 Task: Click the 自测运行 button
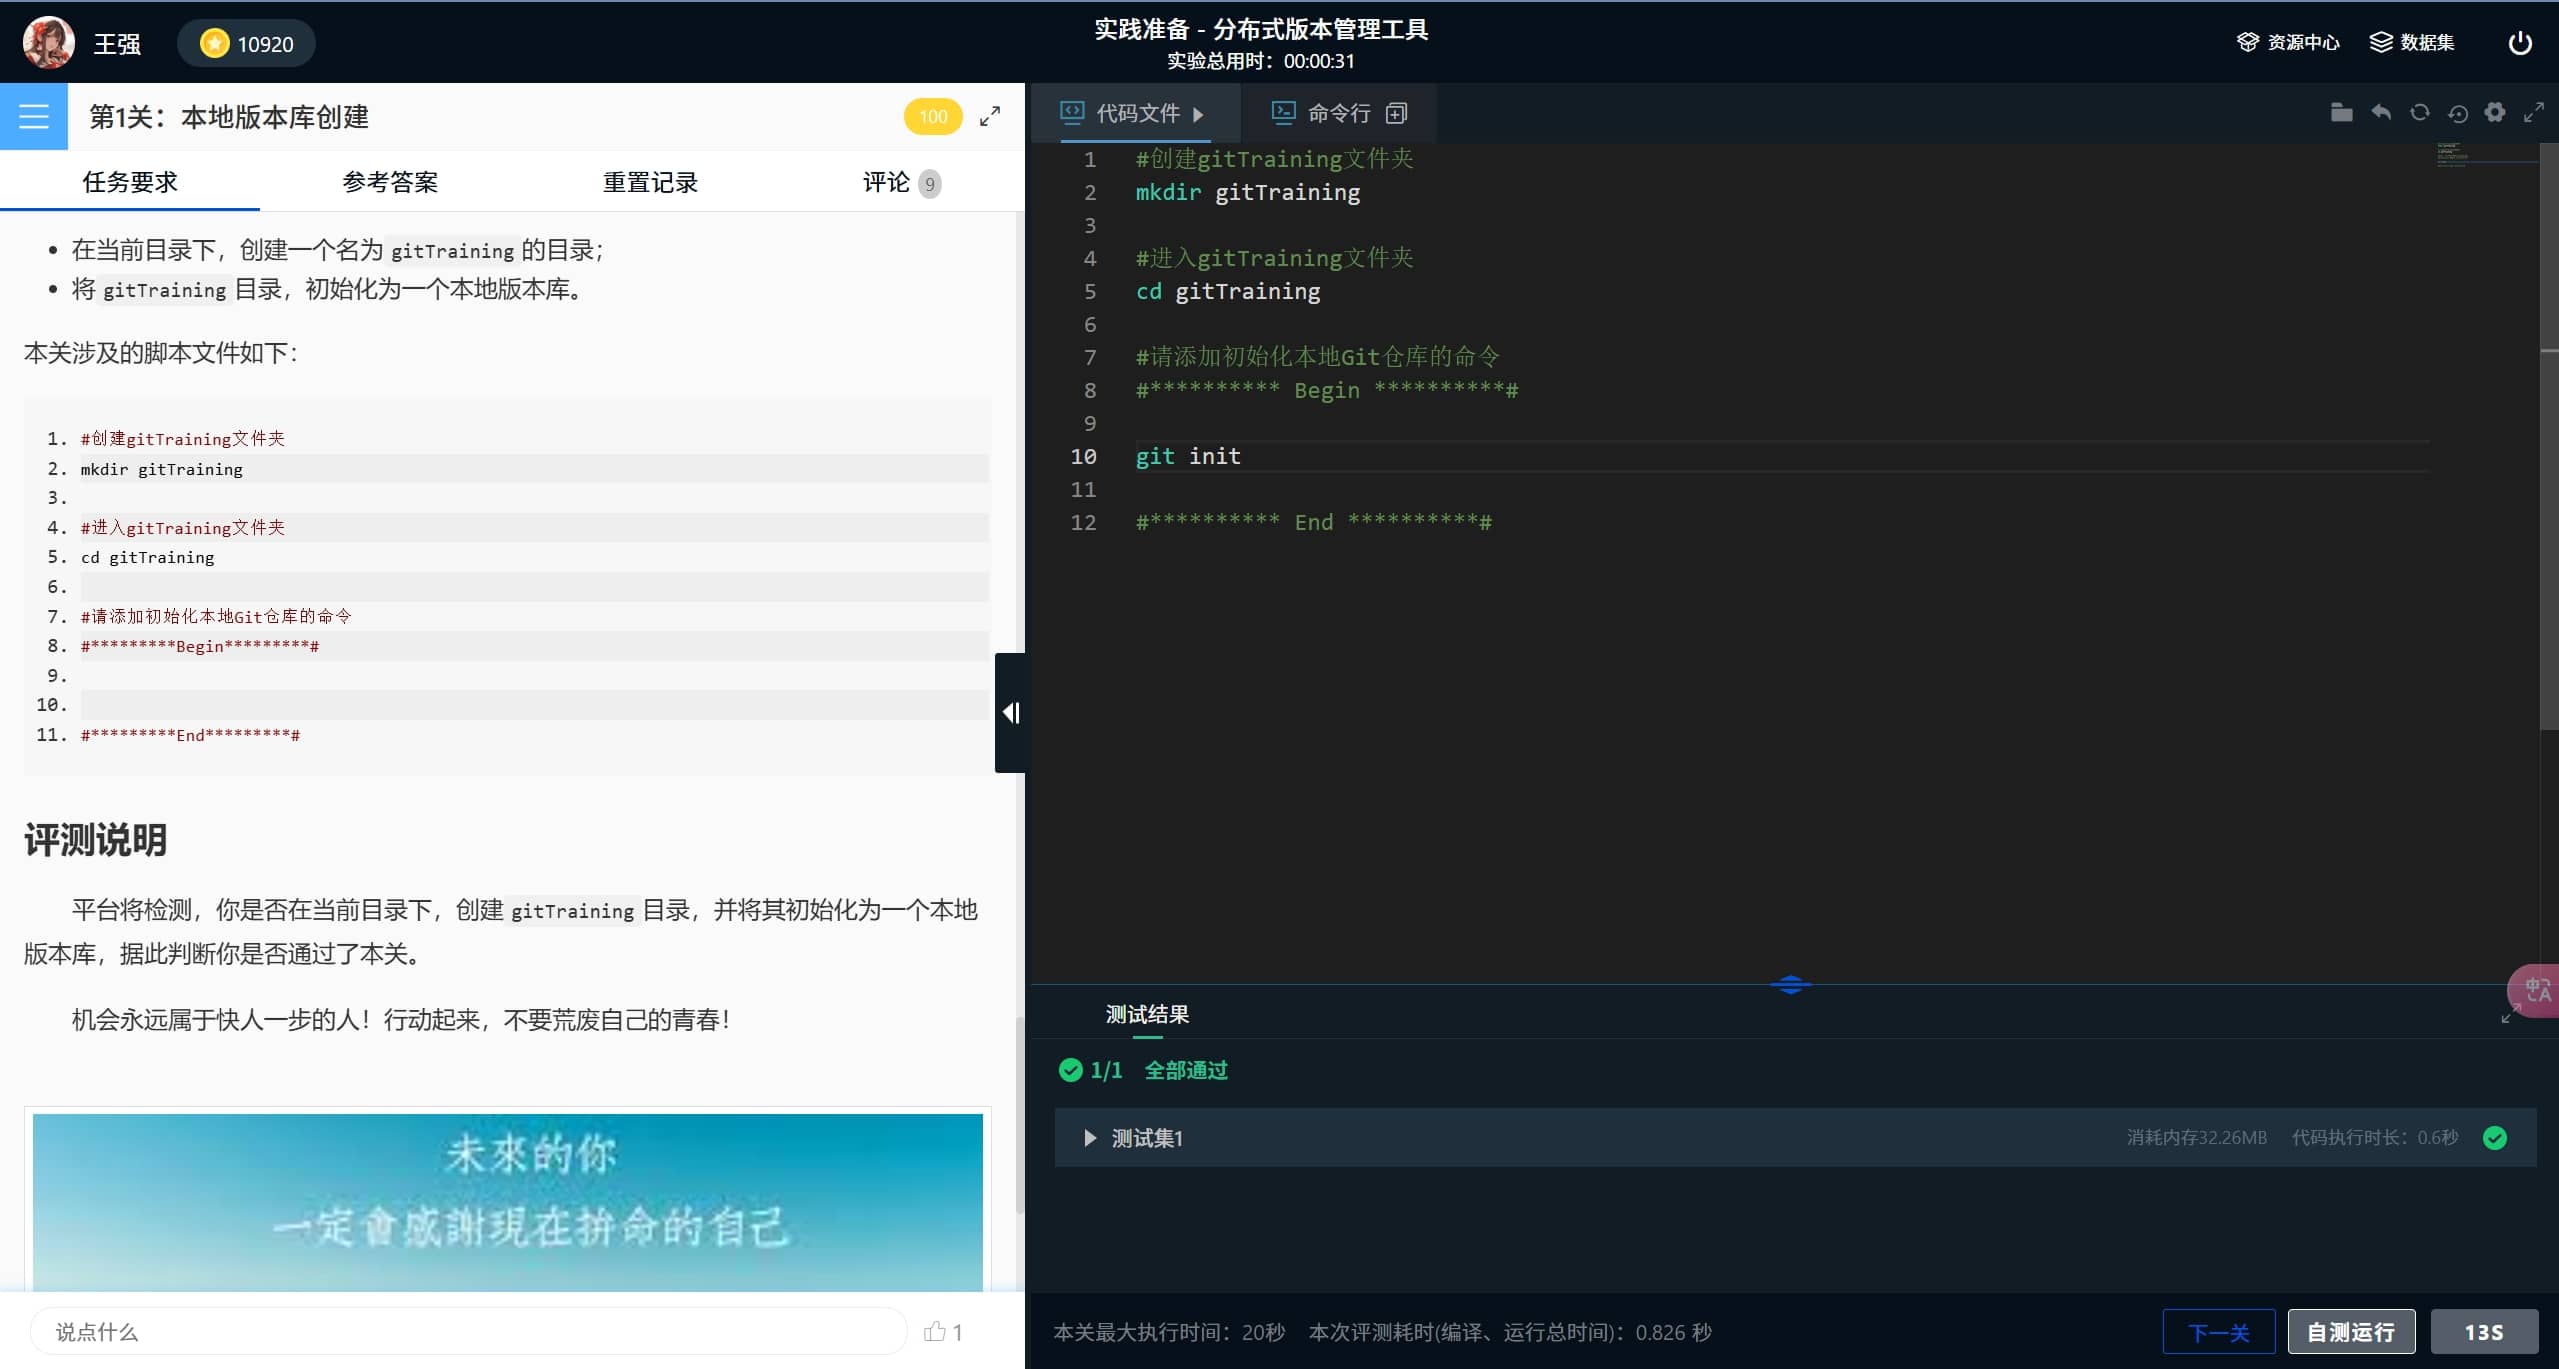coord(2351,1331)
